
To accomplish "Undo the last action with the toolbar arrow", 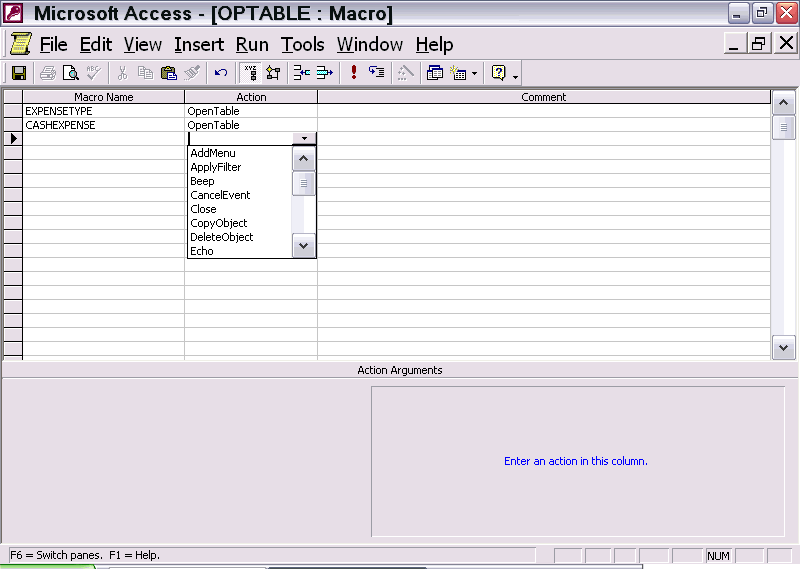I will click(220, 73).
